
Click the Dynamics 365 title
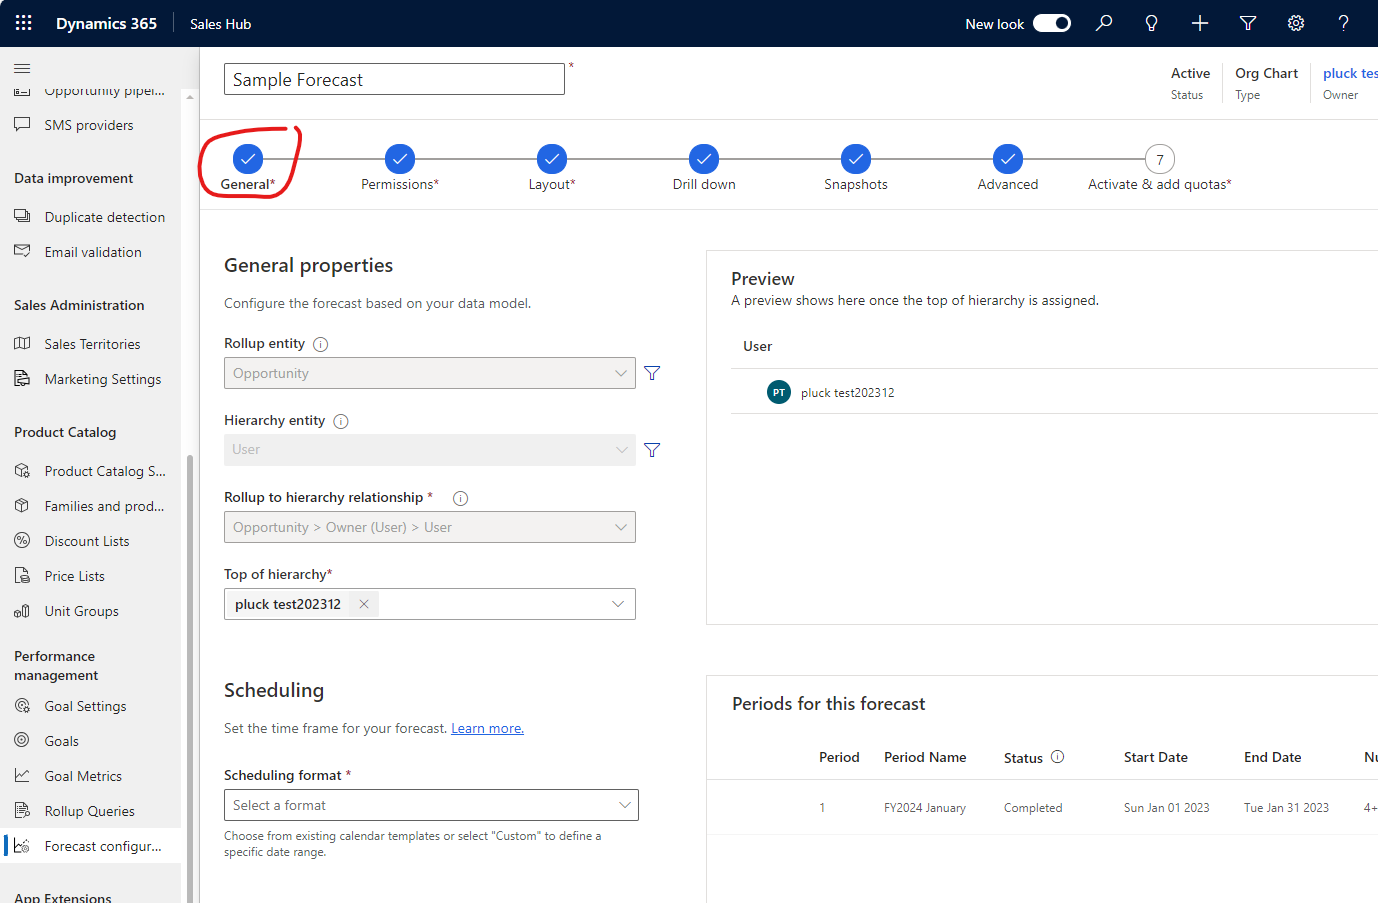106,23
